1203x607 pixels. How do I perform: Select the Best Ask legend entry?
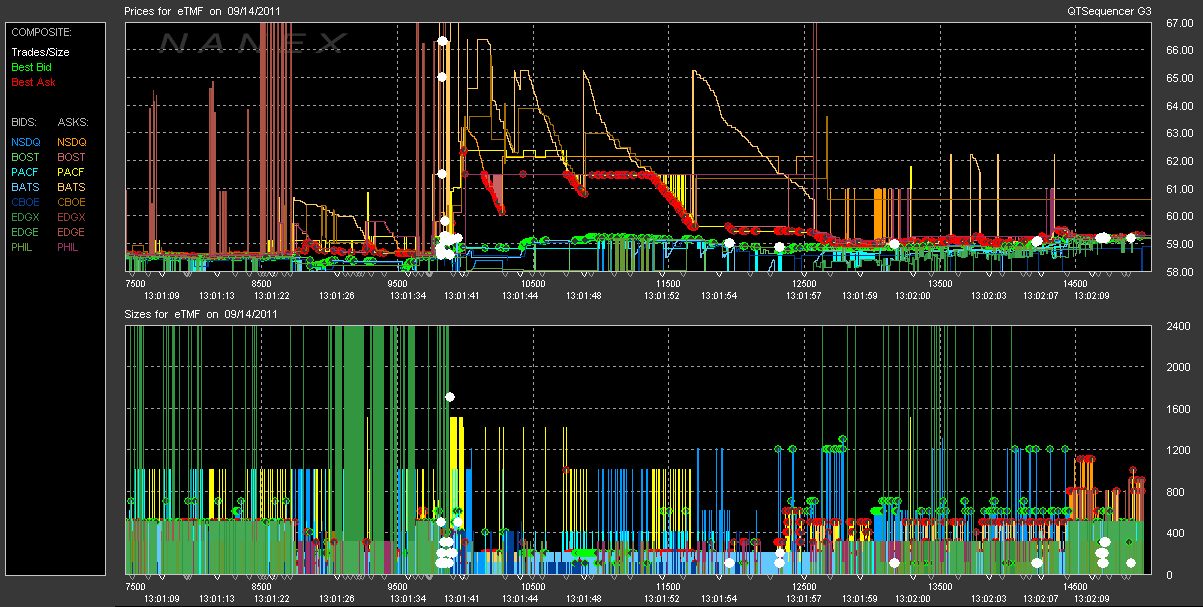tap(33, 82)
